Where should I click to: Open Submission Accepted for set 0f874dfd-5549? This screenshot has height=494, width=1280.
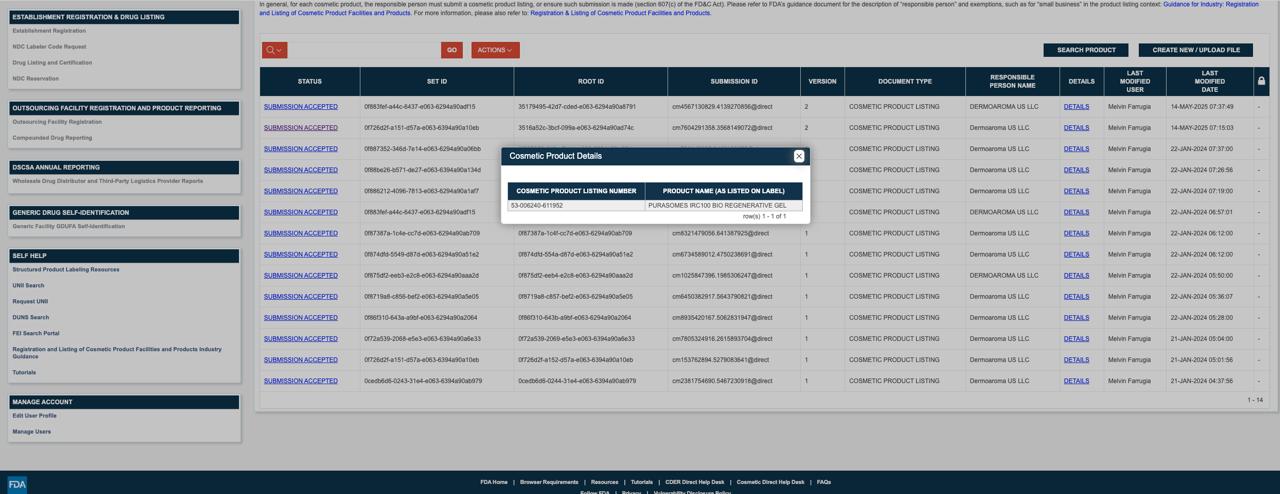[301, 254]
